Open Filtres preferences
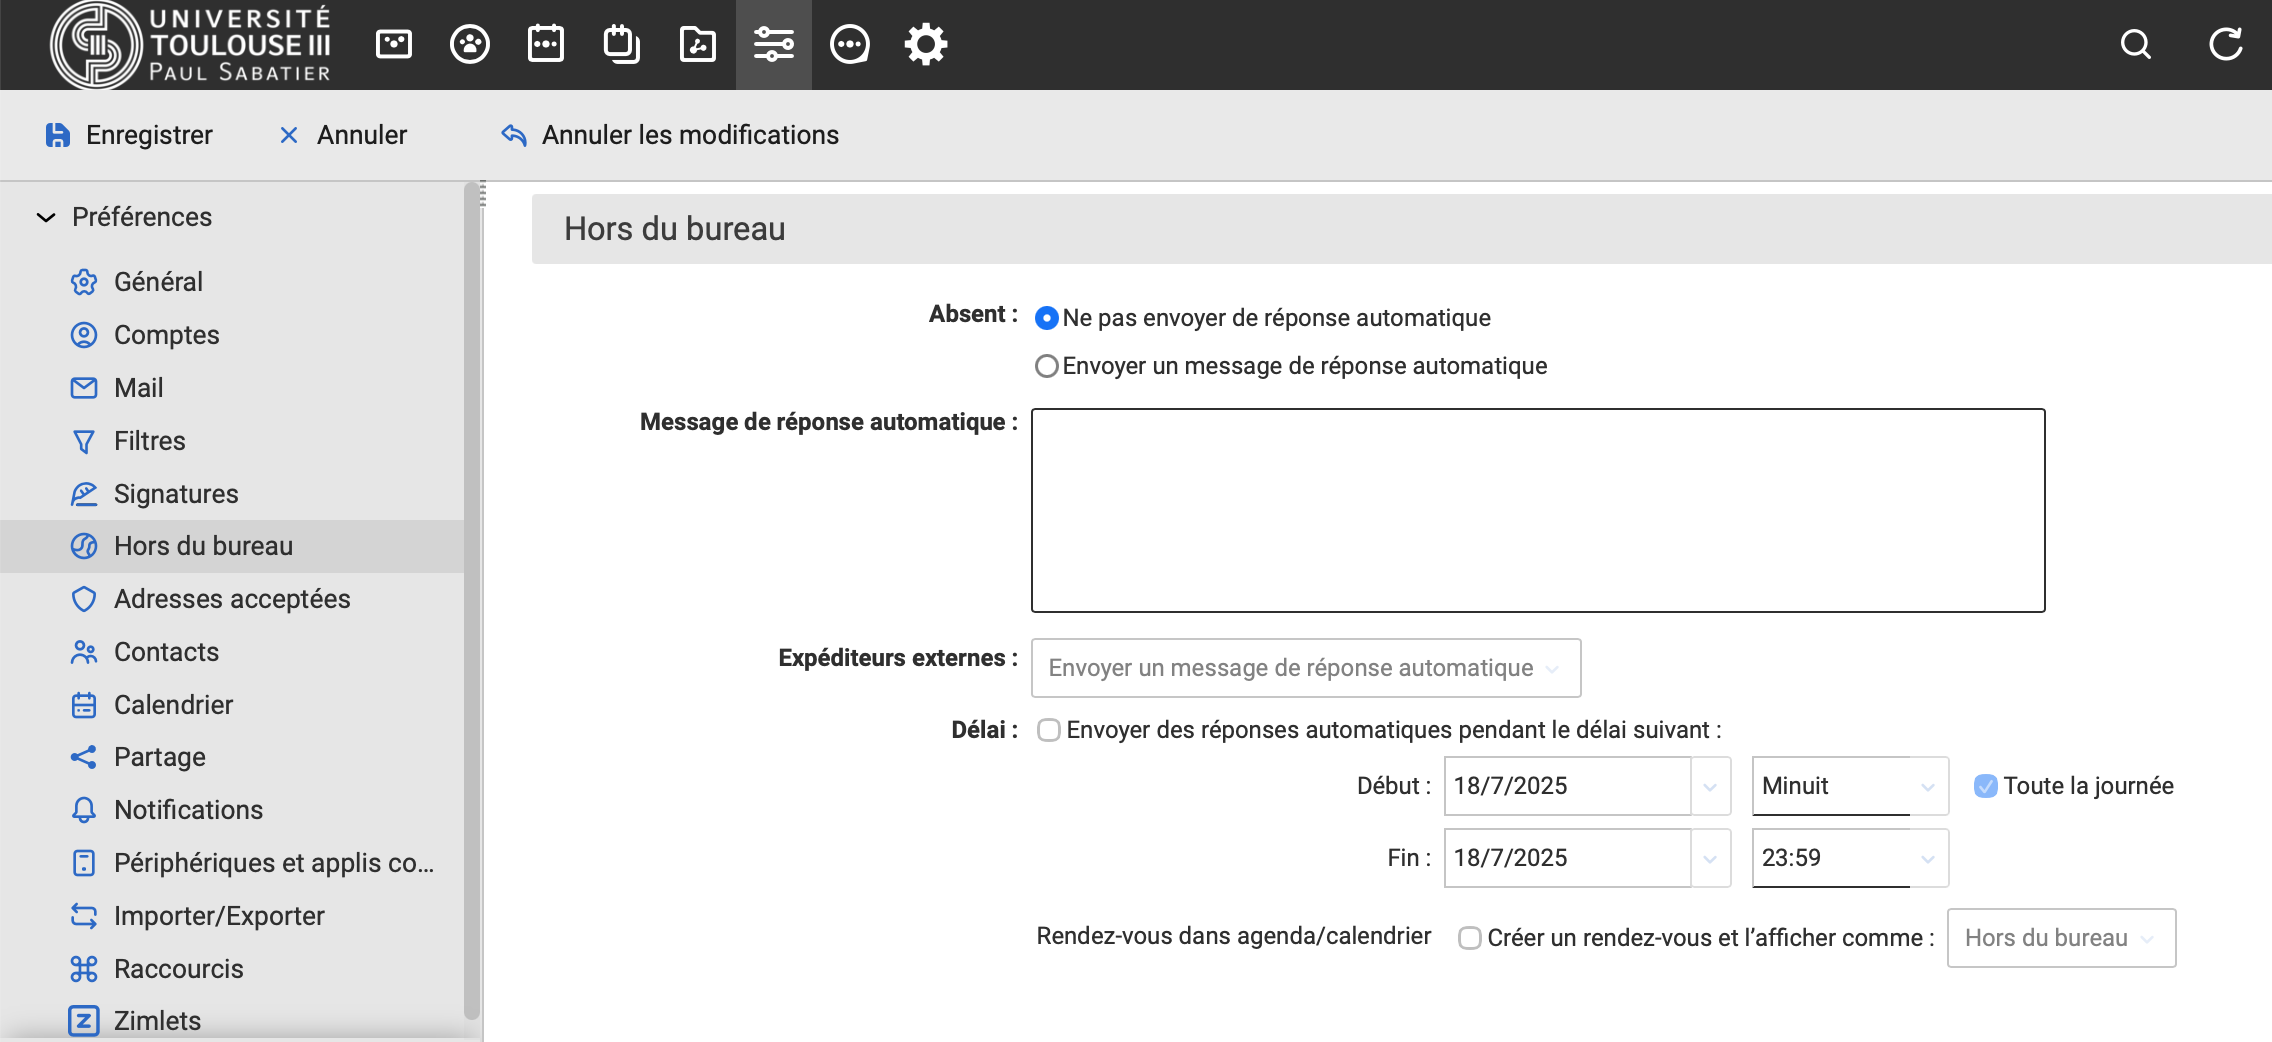 233,441
